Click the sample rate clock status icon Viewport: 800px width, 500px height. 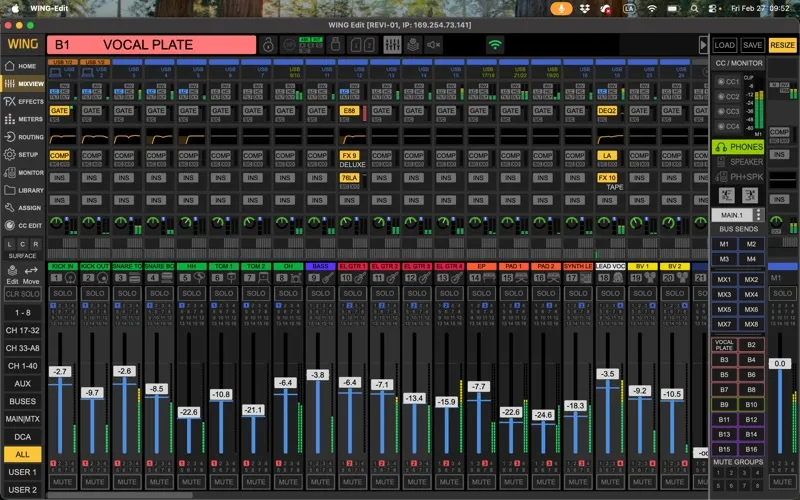311,45
